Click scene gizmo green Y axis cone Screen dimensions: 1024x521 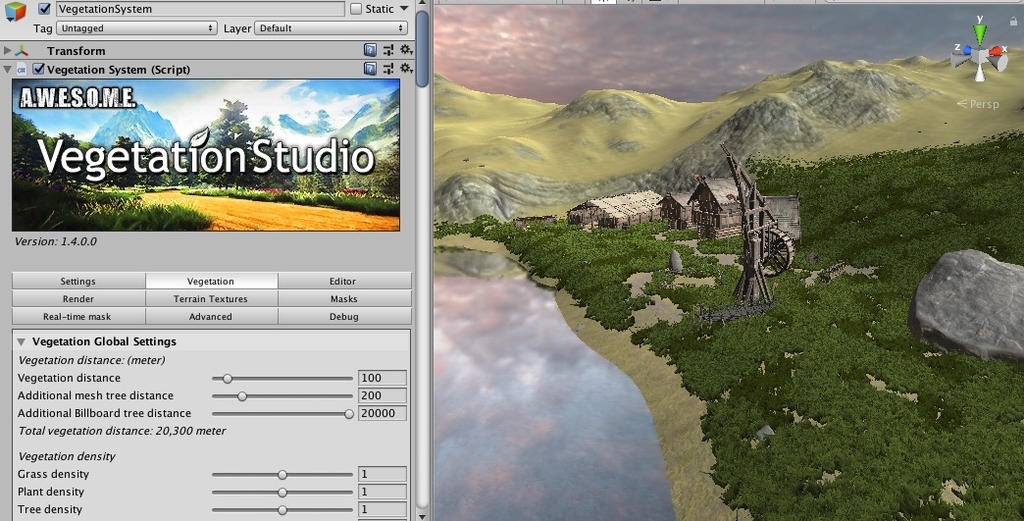(980, 35)
